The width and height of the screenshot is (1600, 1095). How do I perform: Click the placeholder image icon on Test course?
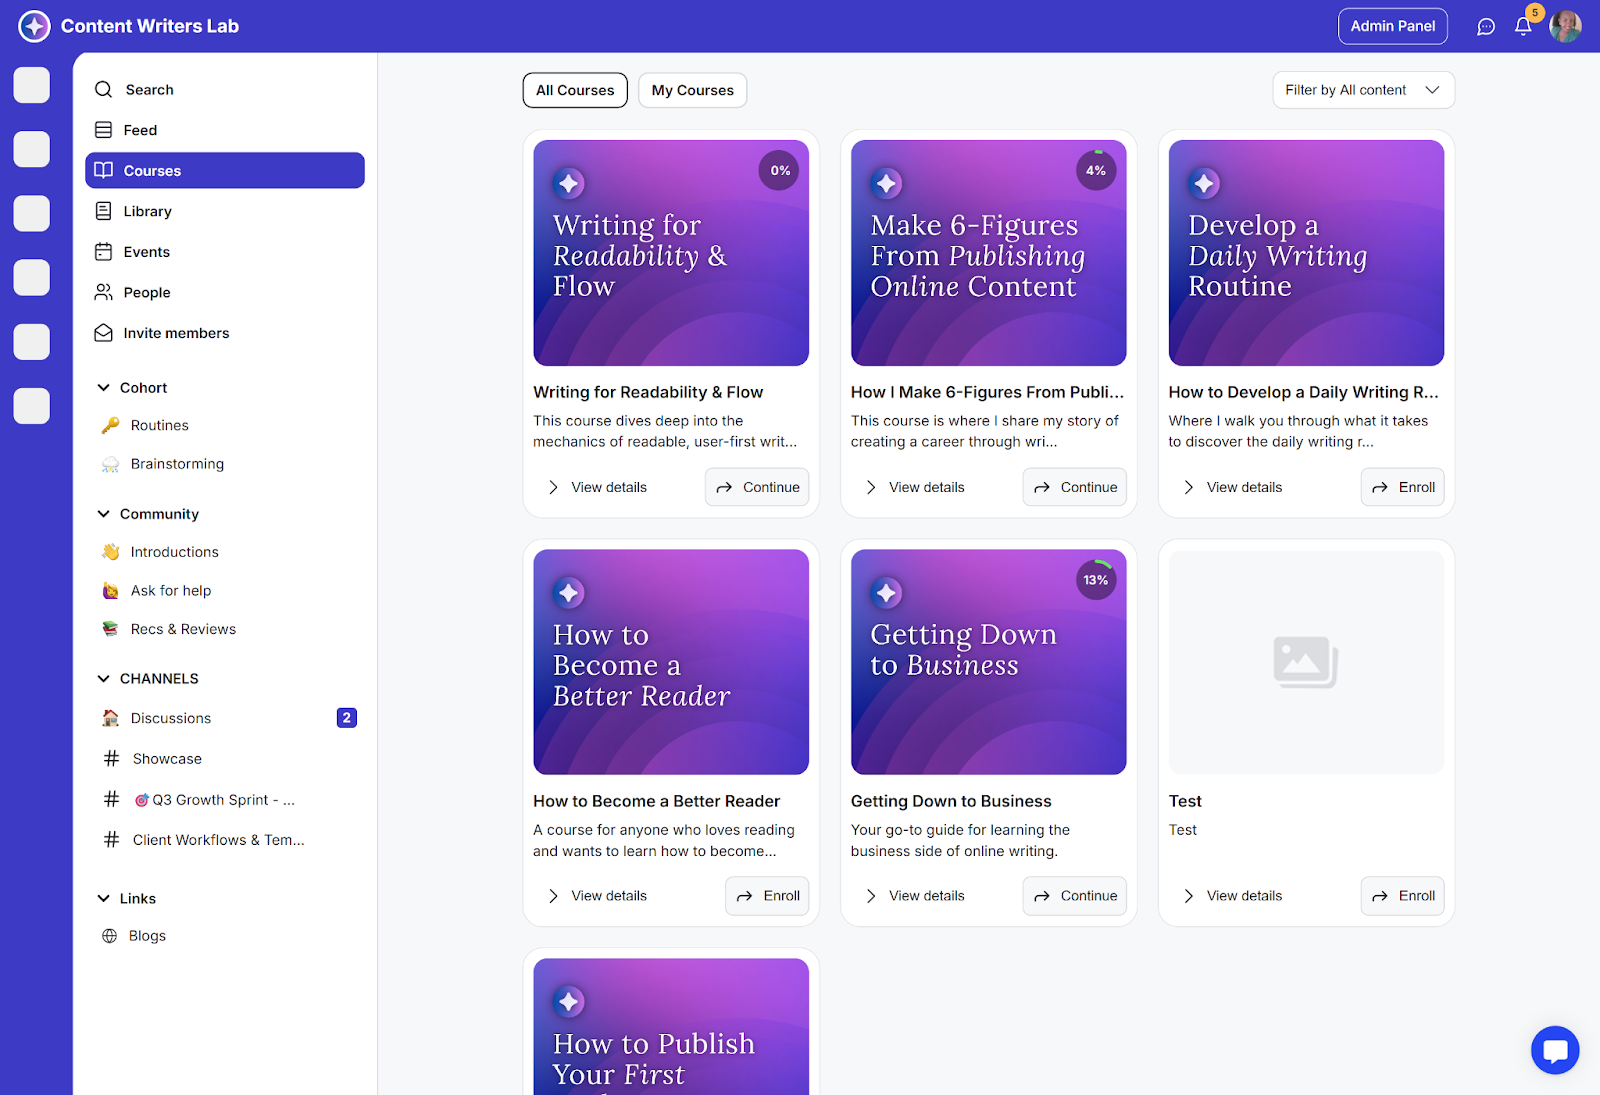click(1306, 662)
